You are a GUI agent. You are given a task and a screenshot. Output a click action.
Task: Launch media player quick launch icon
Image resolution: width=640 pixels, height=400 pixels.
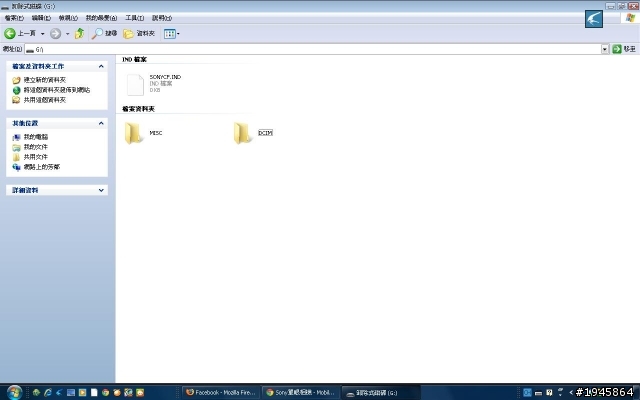coord(82,393)
